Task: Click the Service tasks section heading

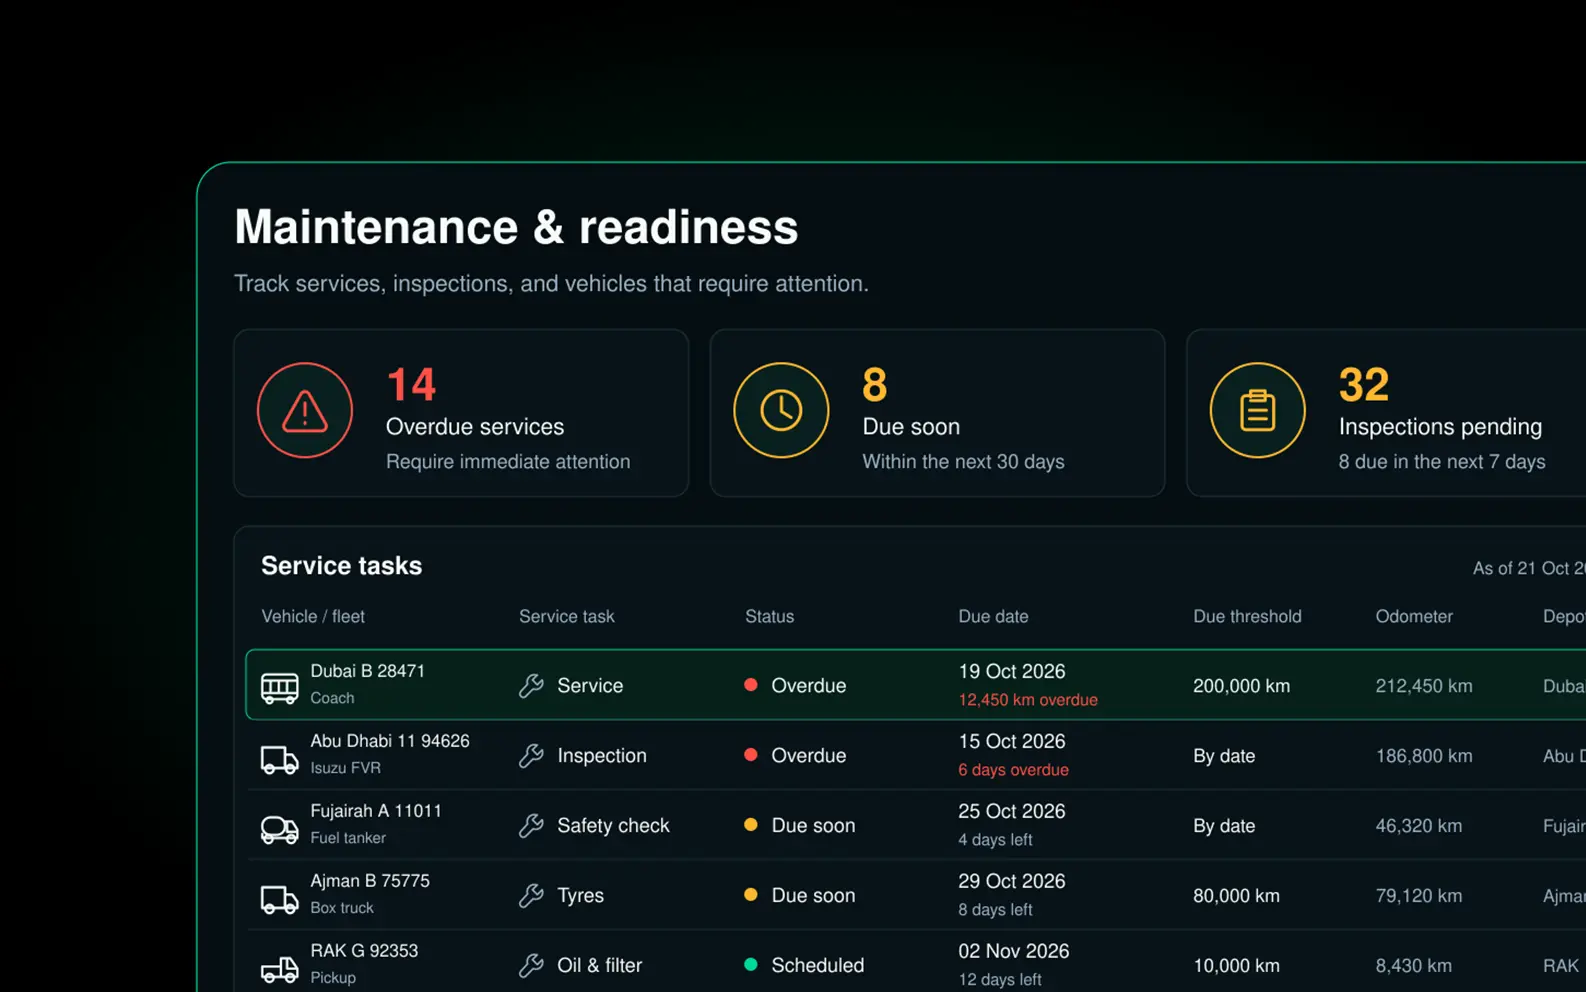Action: click(341, 566)
